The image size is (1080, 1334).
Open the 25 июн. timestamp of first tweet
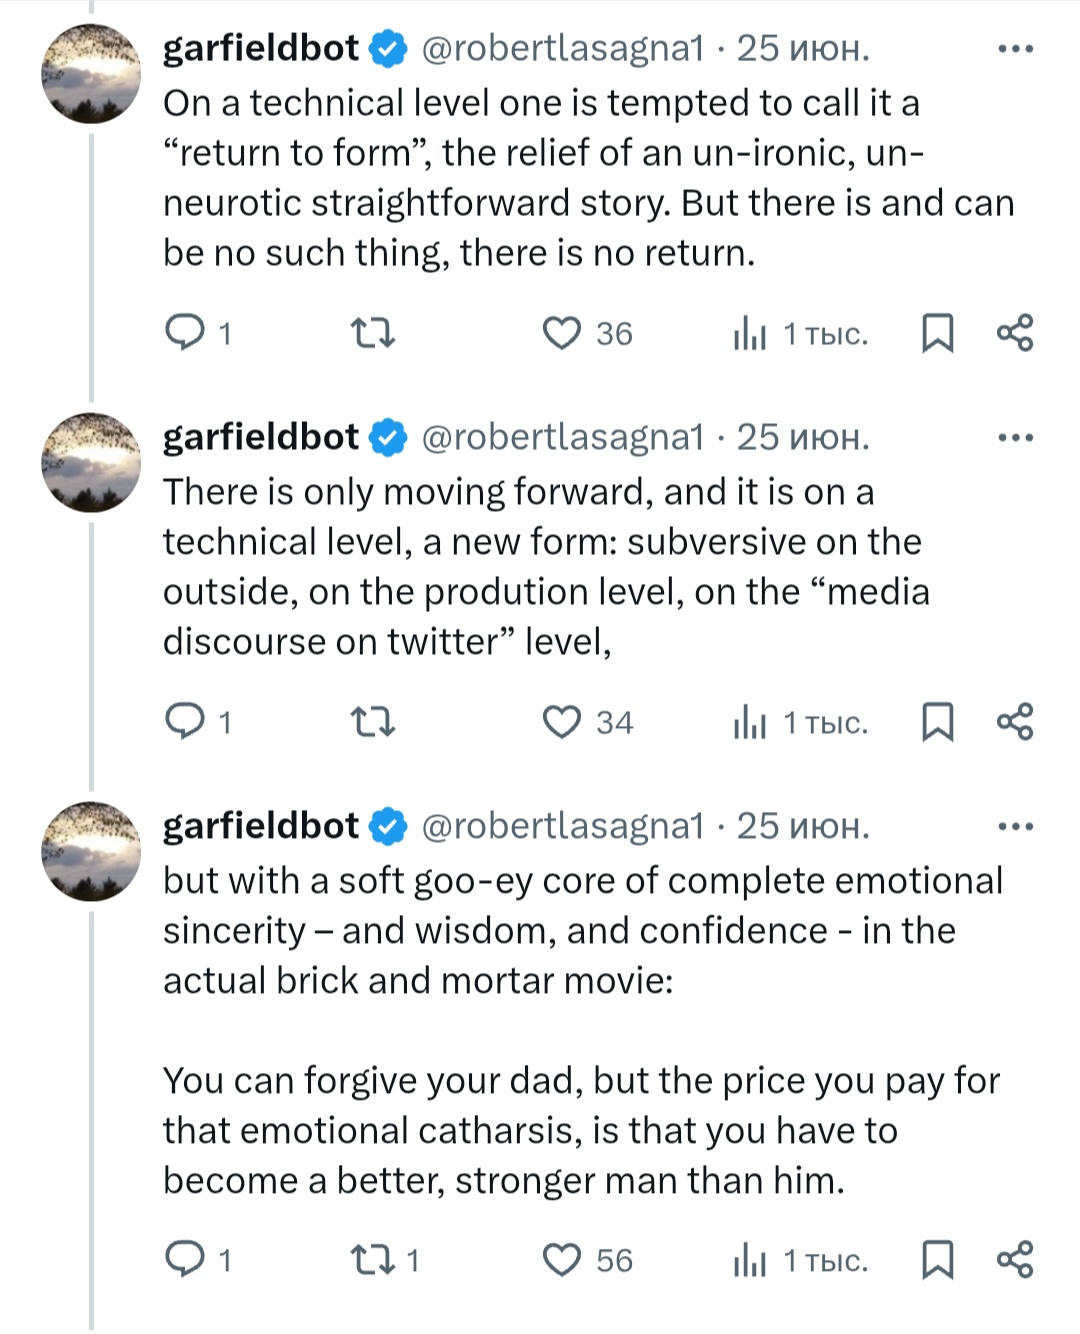(803, 49)
